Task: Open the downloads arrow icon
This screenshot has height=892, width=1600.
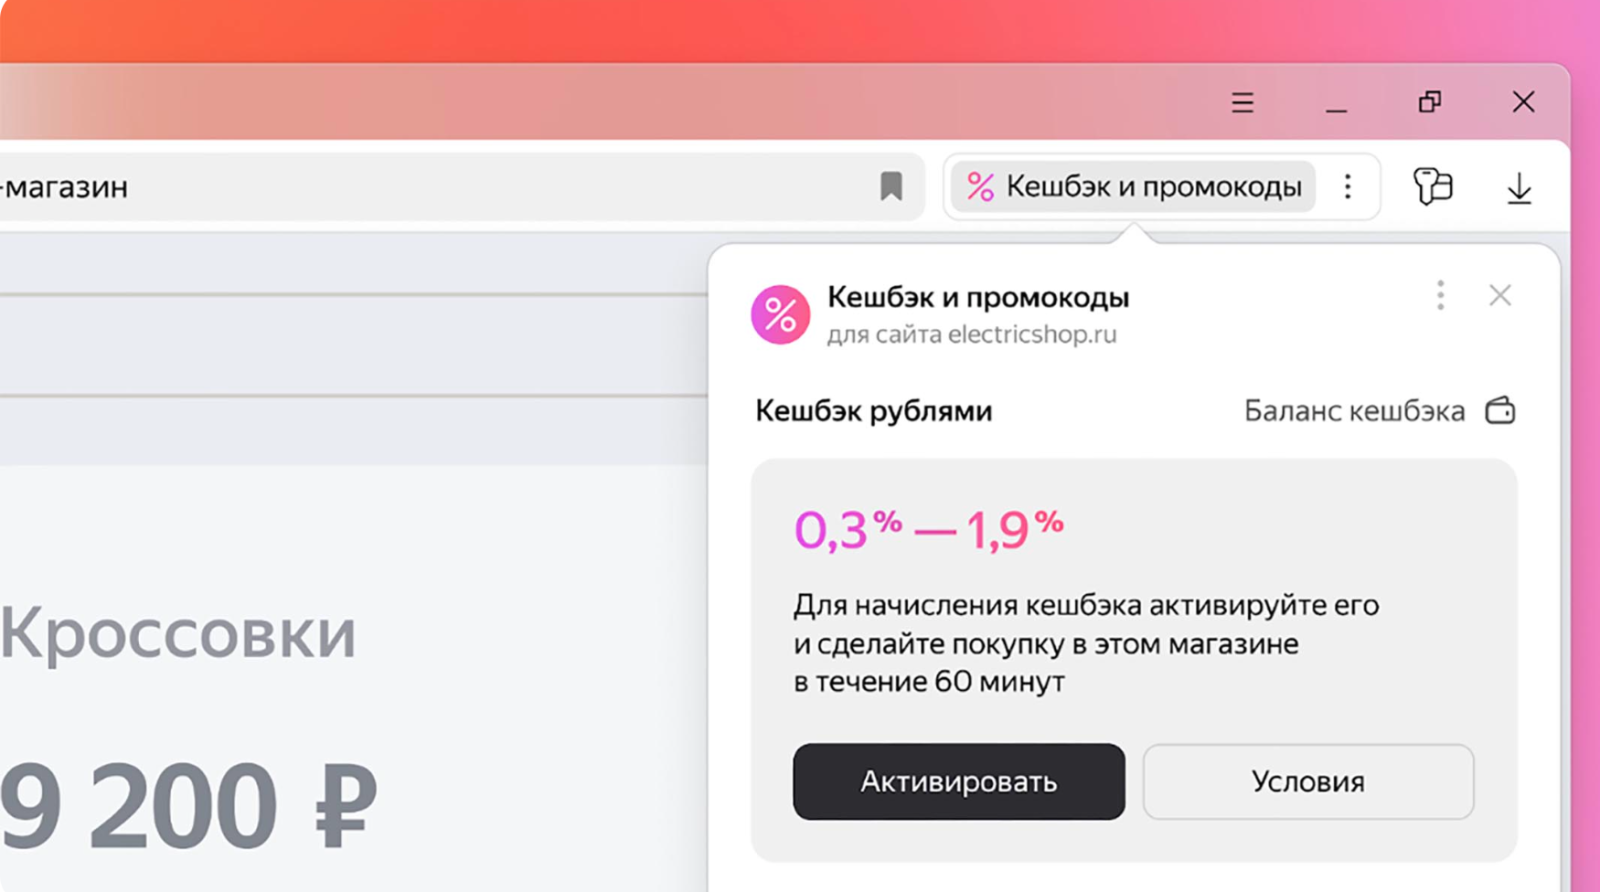Action: pyautogui.click(x=1519, y=188)
